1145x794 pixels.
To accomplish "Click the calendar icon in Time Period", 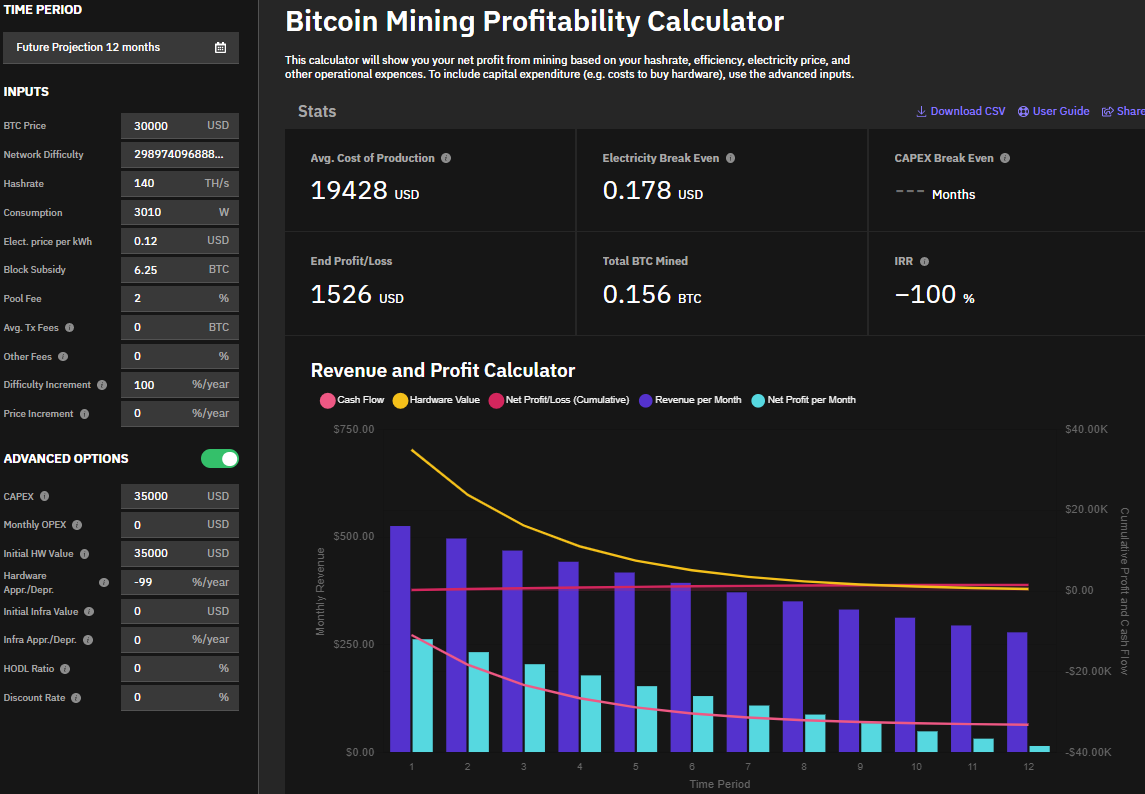I will pyautogui.click(x=220, y=48).
